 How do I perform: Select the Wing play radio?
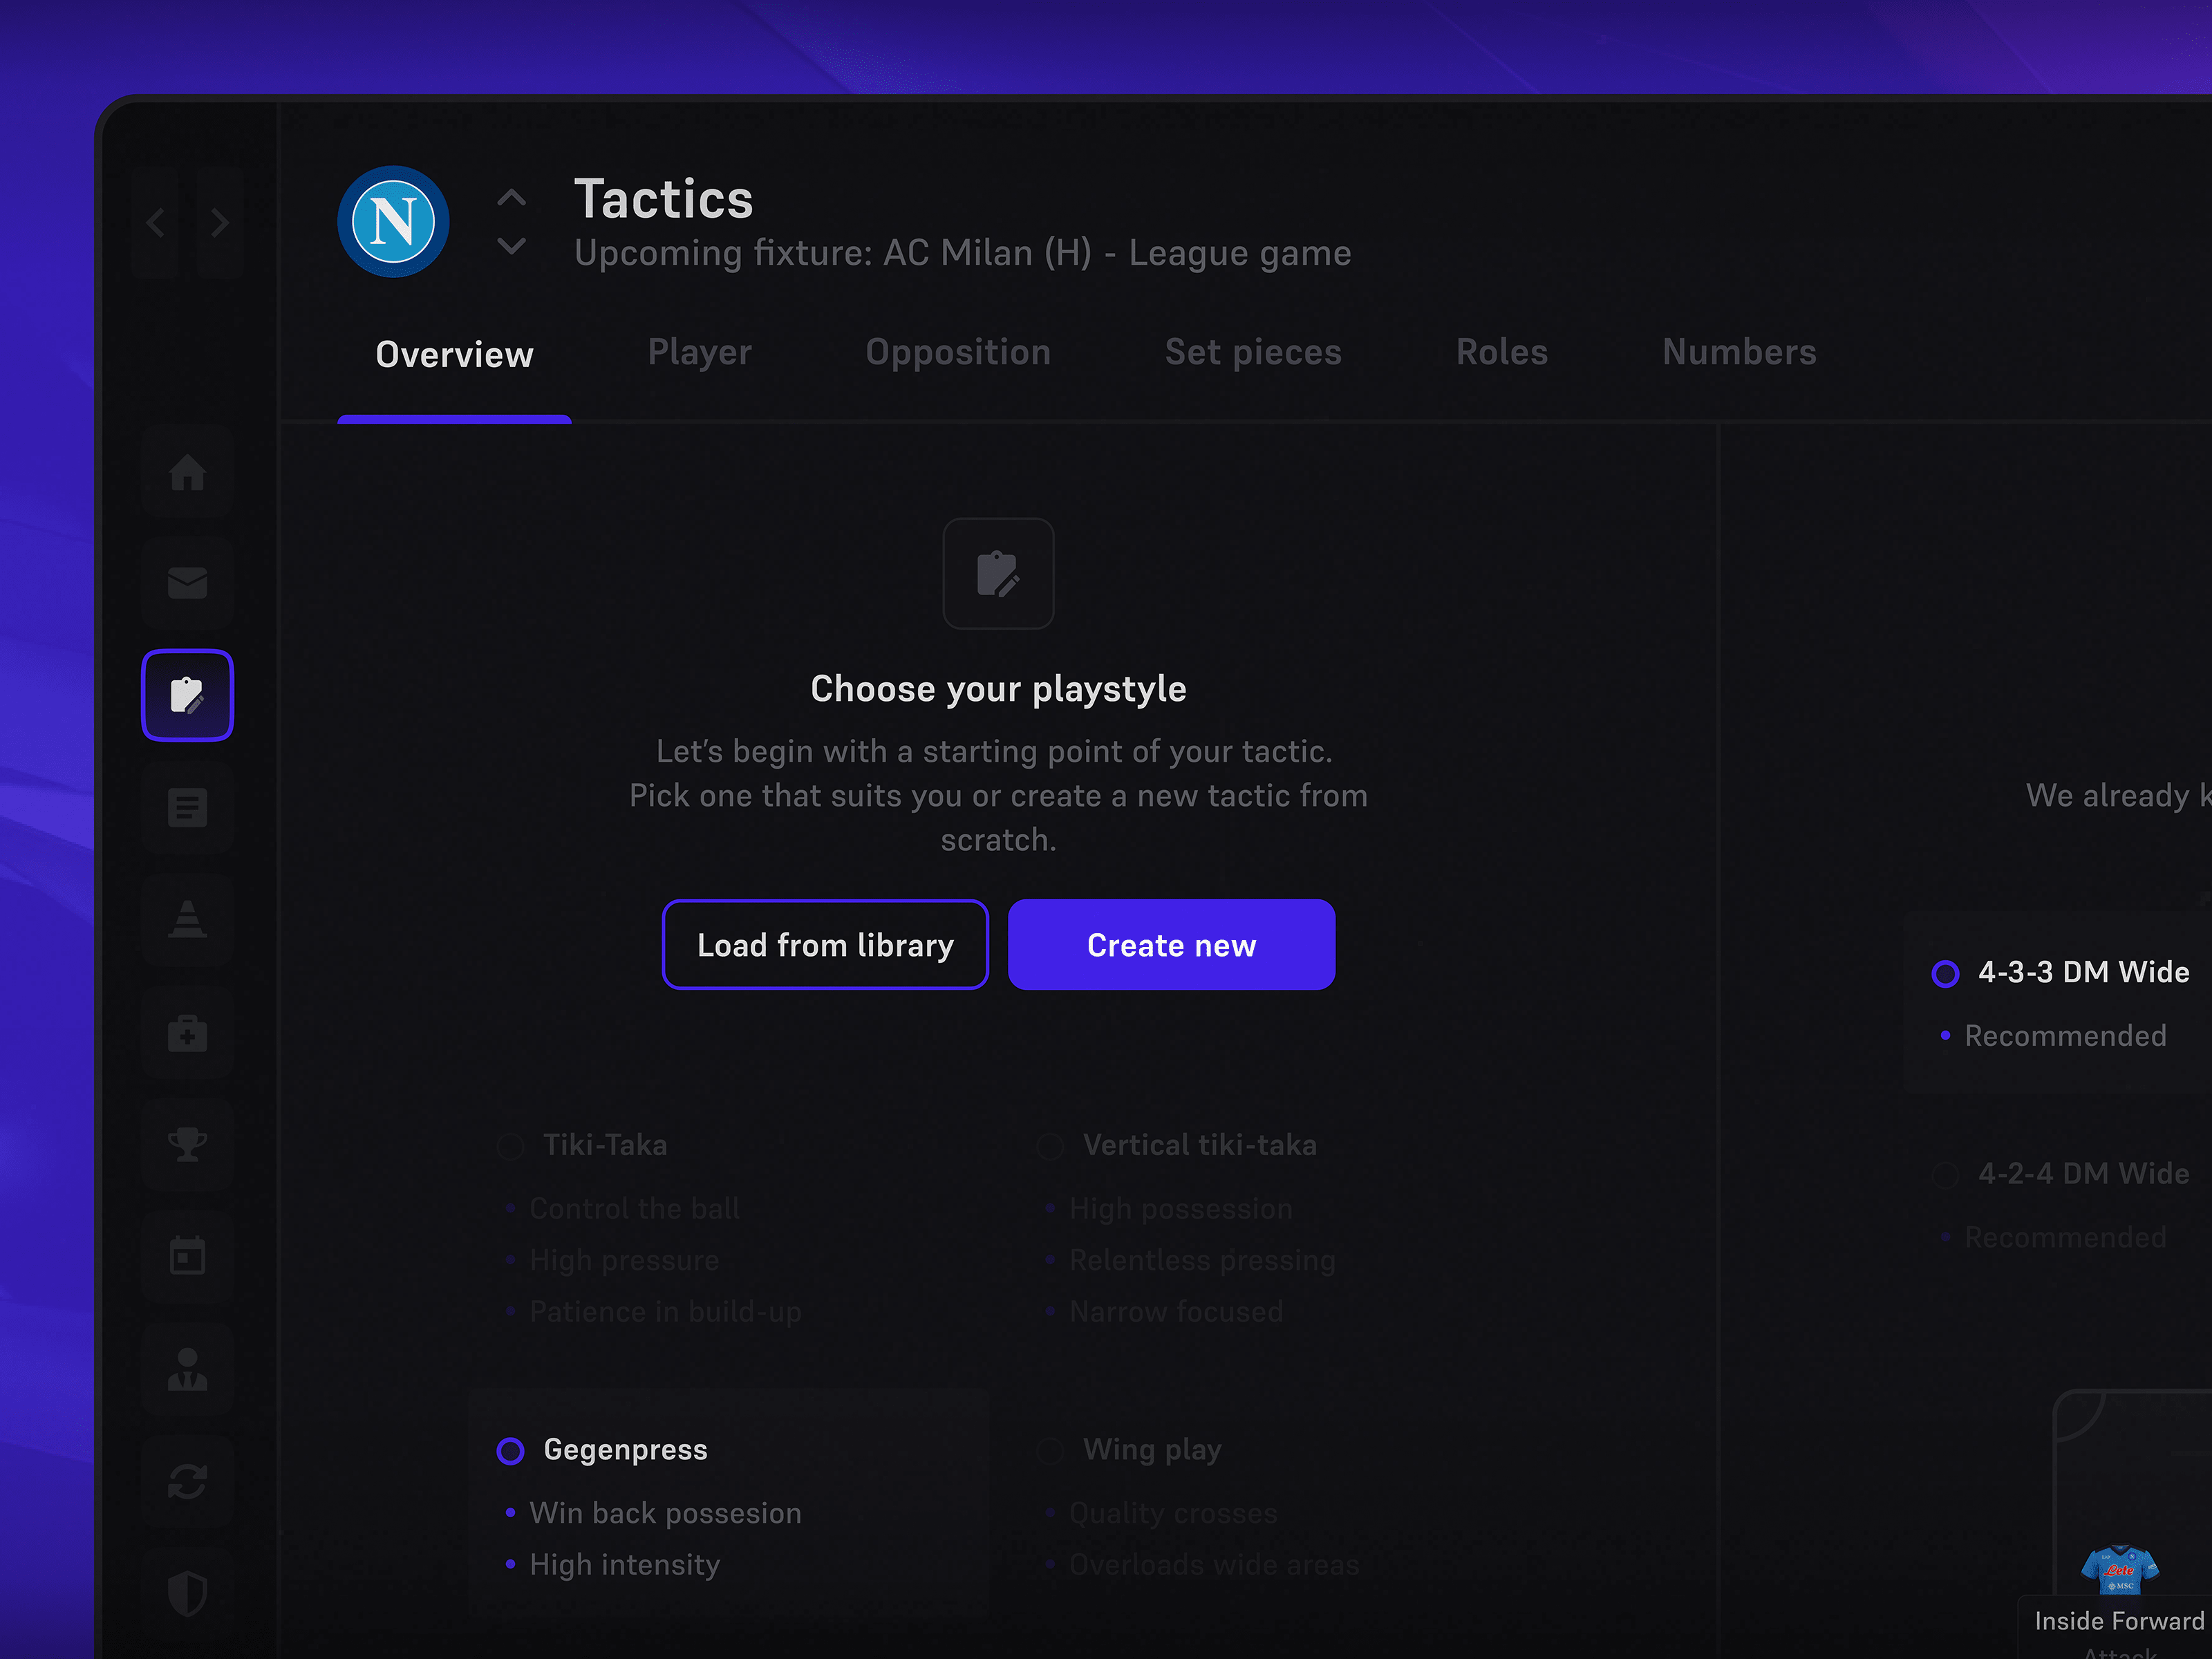(1050, 1451)
